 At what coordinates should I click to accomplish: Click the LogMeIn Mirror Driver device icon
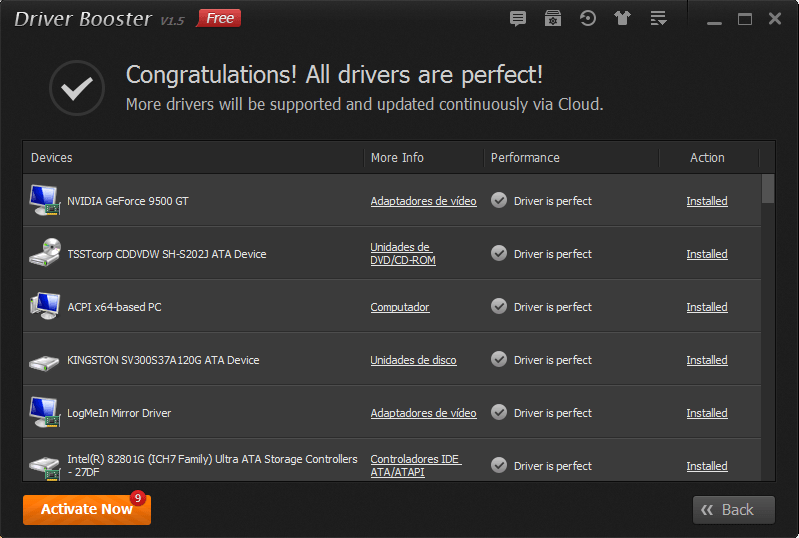(45, 412)
